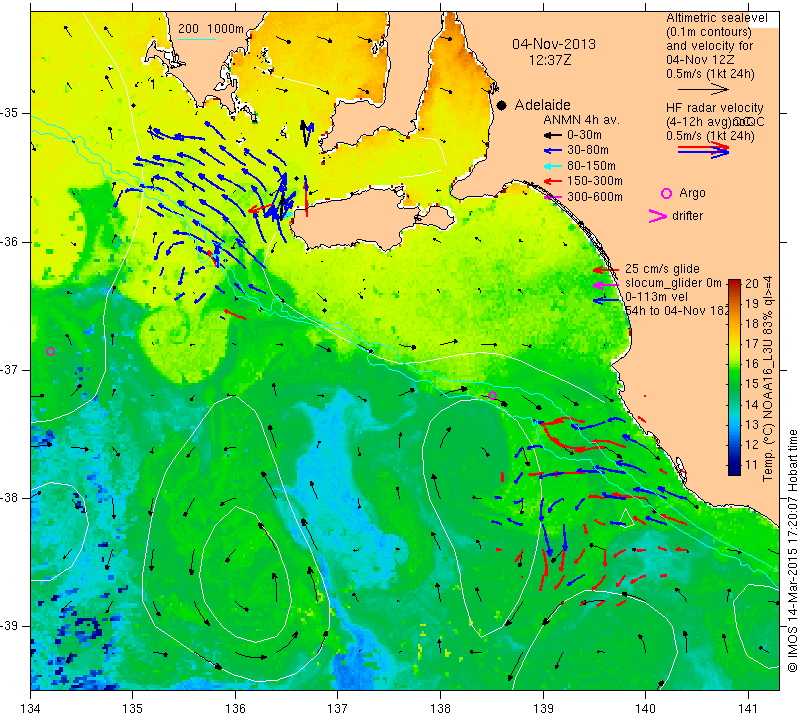Click the longitude axis label 140
This screenshot has width=800, height=720.
(x=645, y=709)
